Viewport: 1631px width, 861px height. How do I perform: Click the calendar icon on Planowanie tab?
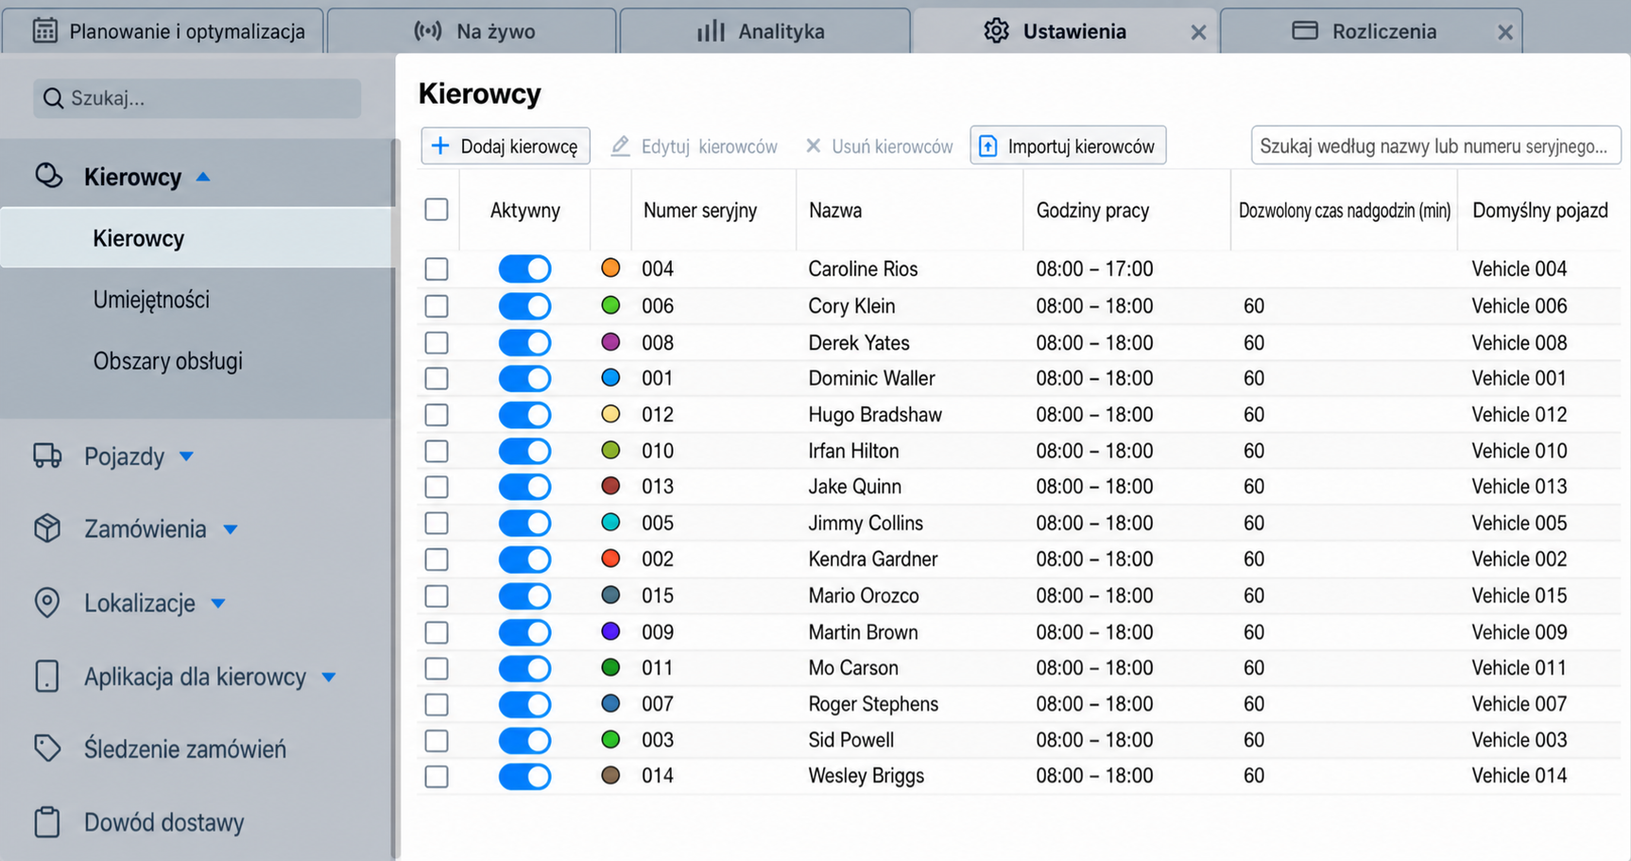[45, 31]
